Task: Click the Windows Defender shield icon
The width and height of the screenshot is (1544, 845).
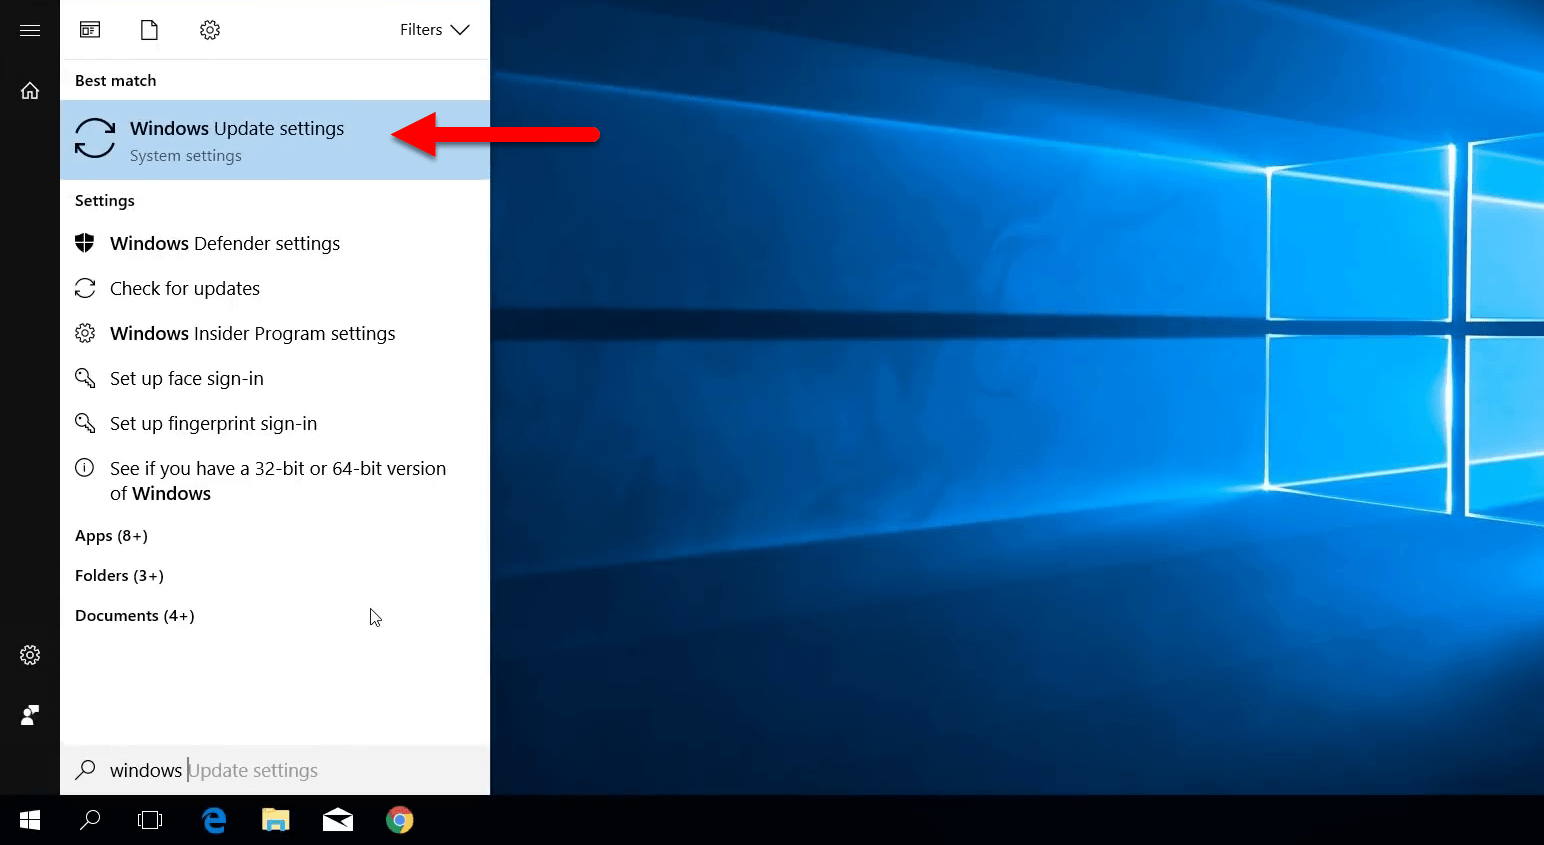Action: click(85, 243)
